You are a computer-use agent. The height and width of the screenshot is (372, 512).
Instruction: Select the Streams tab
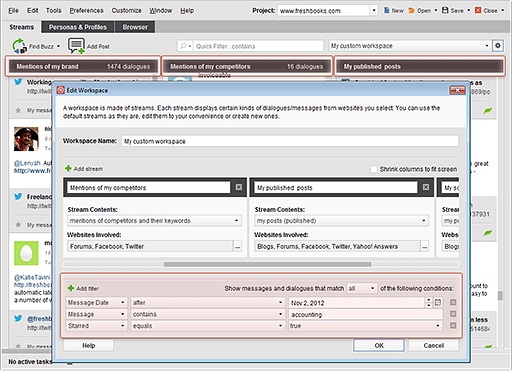pyautogui.click(x=22, y=27)
